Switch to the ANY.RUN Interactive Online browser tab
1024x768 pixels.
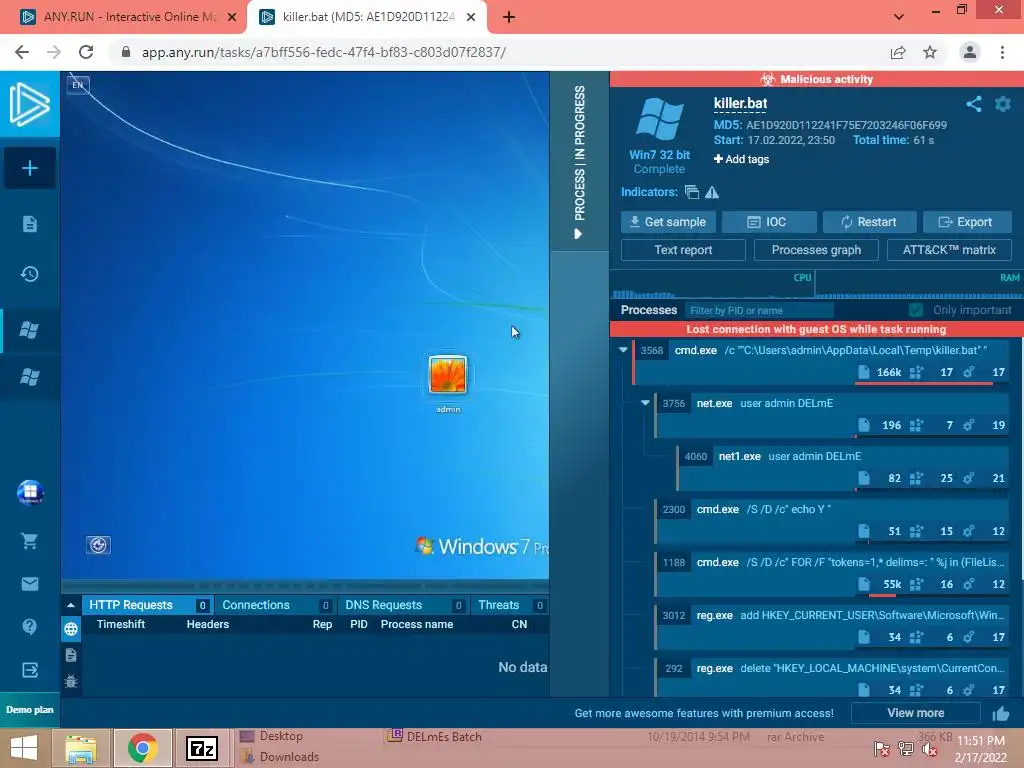[x=129, y=17]
